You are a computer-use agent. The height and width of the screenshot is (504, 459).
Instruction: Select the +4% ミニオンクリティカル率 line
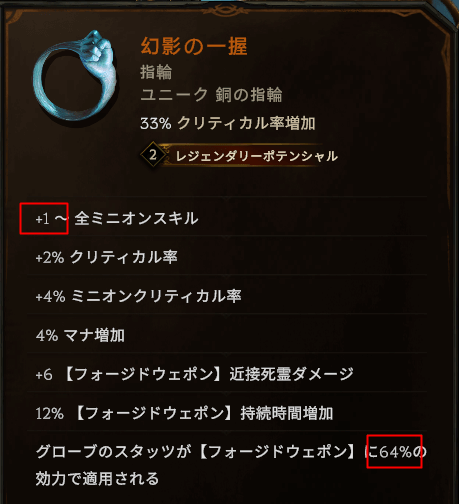click(138, 296)
